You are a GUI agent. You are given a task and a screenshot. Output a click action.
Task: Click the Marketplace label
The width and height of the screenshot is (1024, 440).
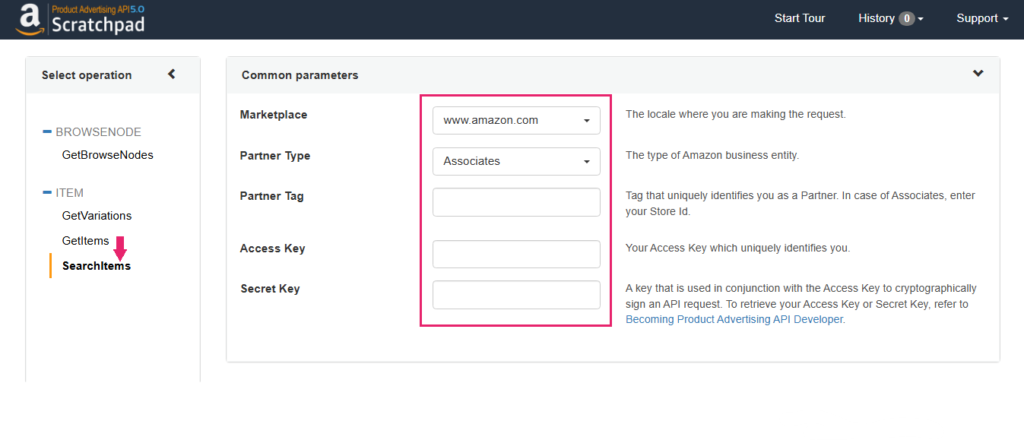click(x=274, y=115)
